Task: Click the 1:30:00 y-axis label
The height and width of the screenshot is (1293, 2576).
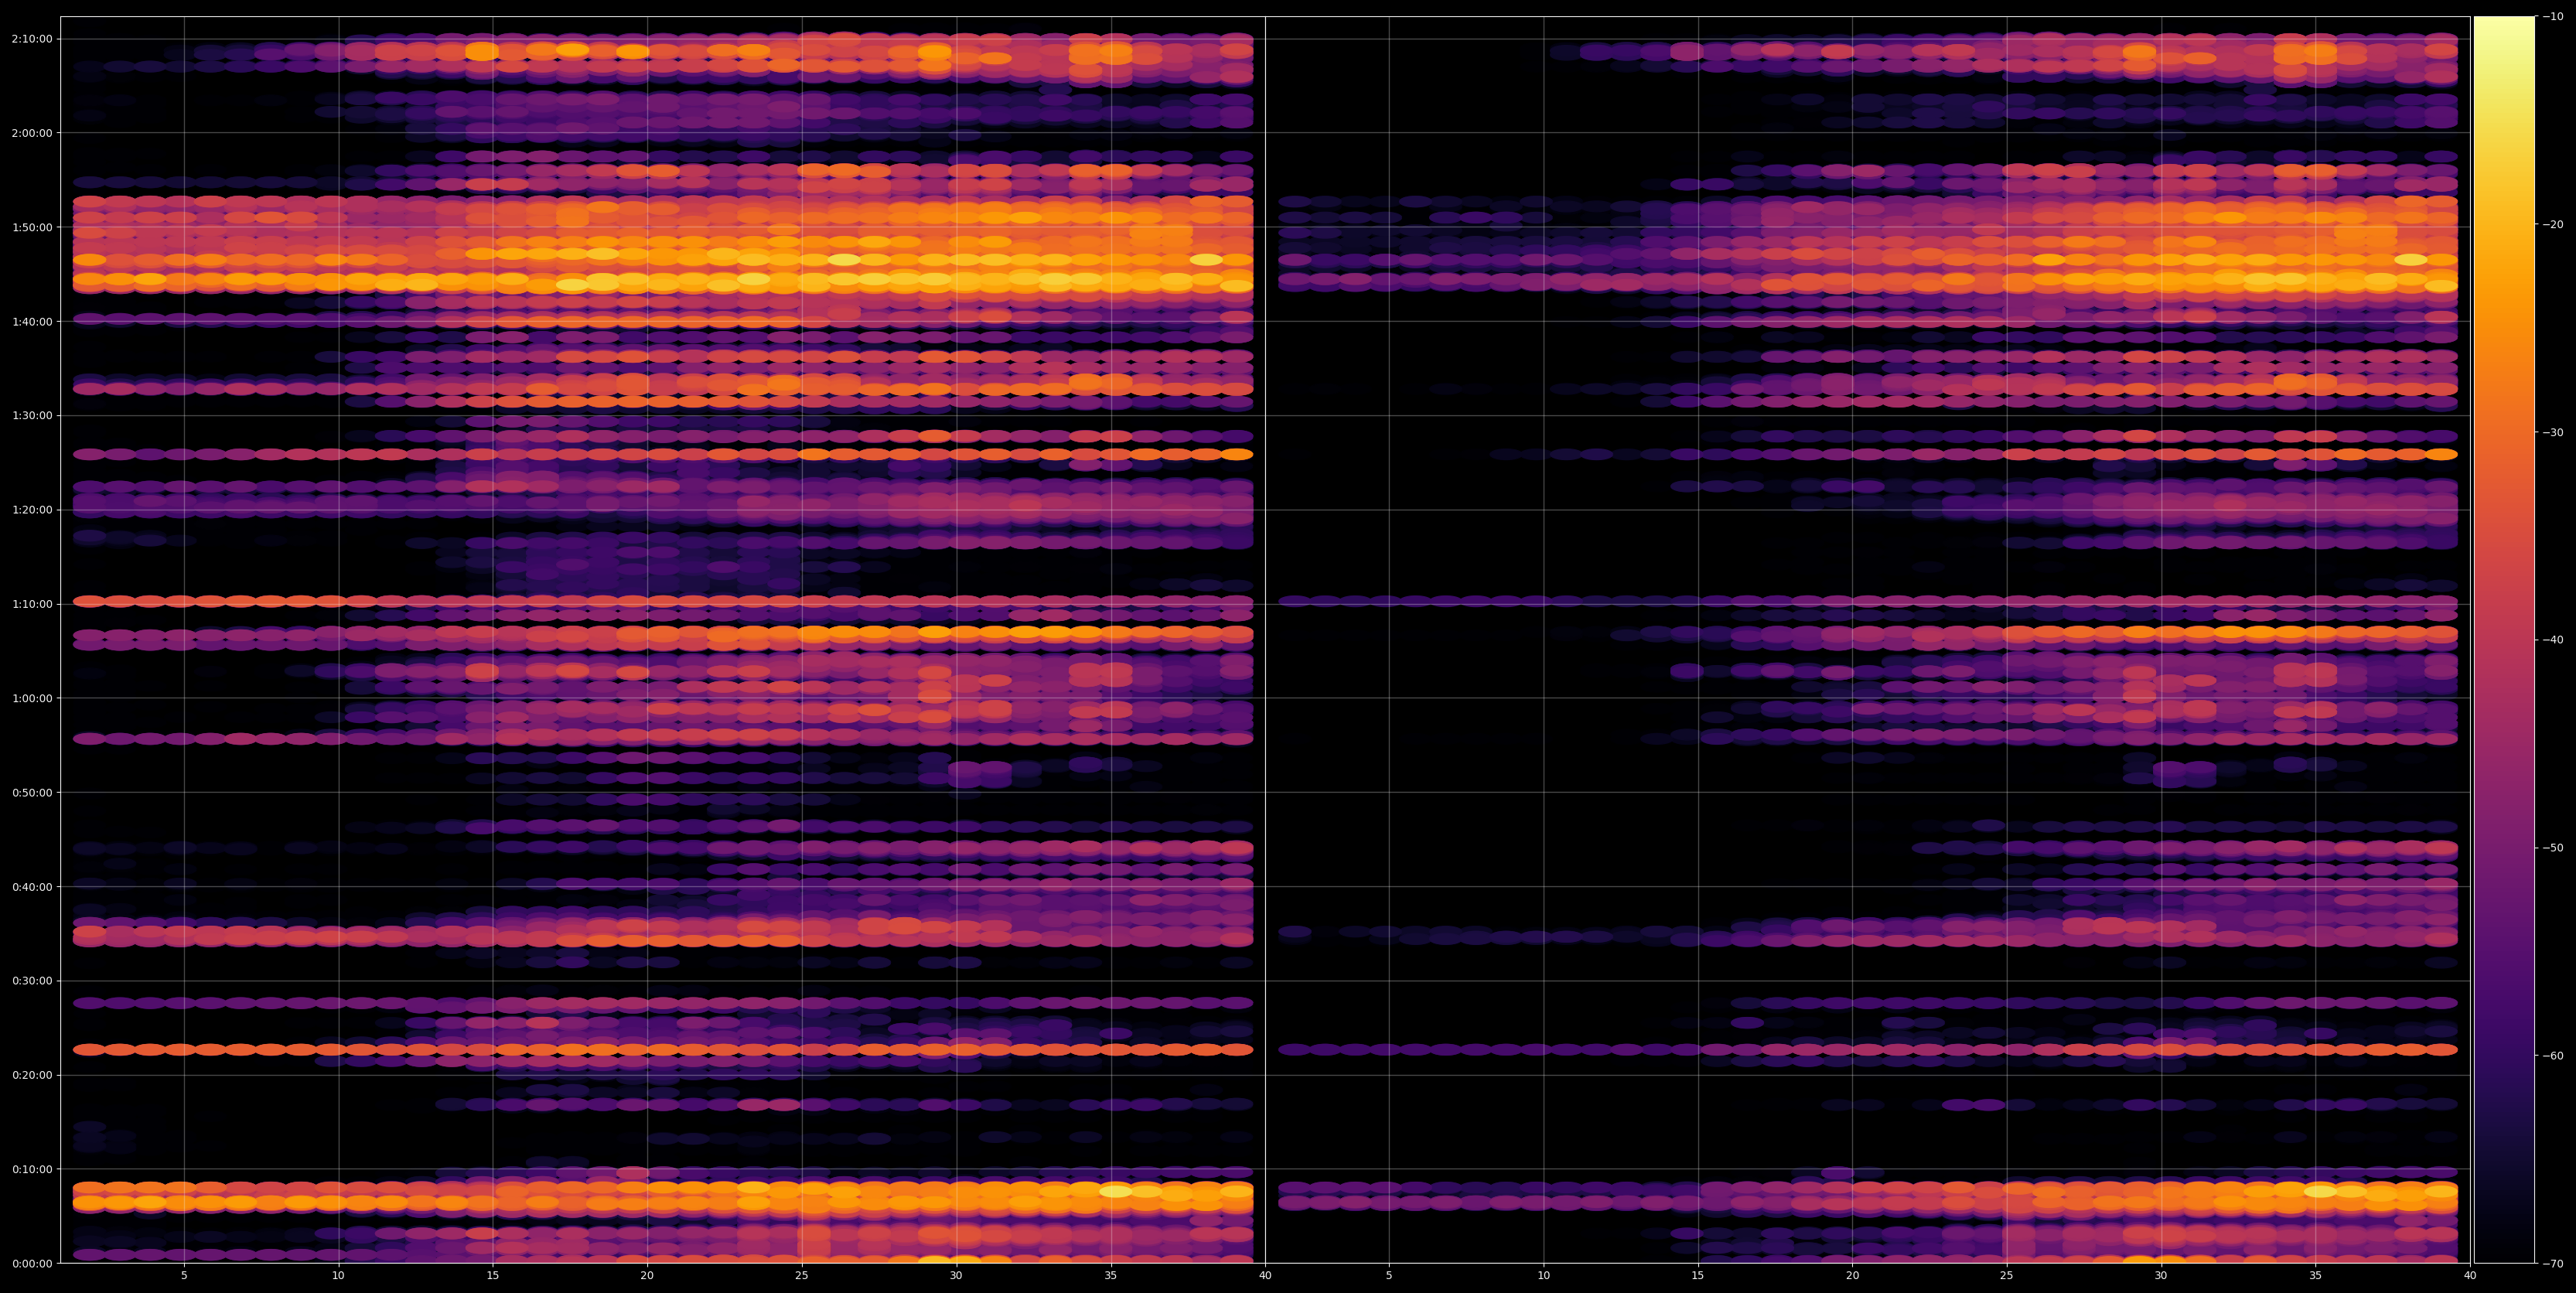Action: coord(32,415)
